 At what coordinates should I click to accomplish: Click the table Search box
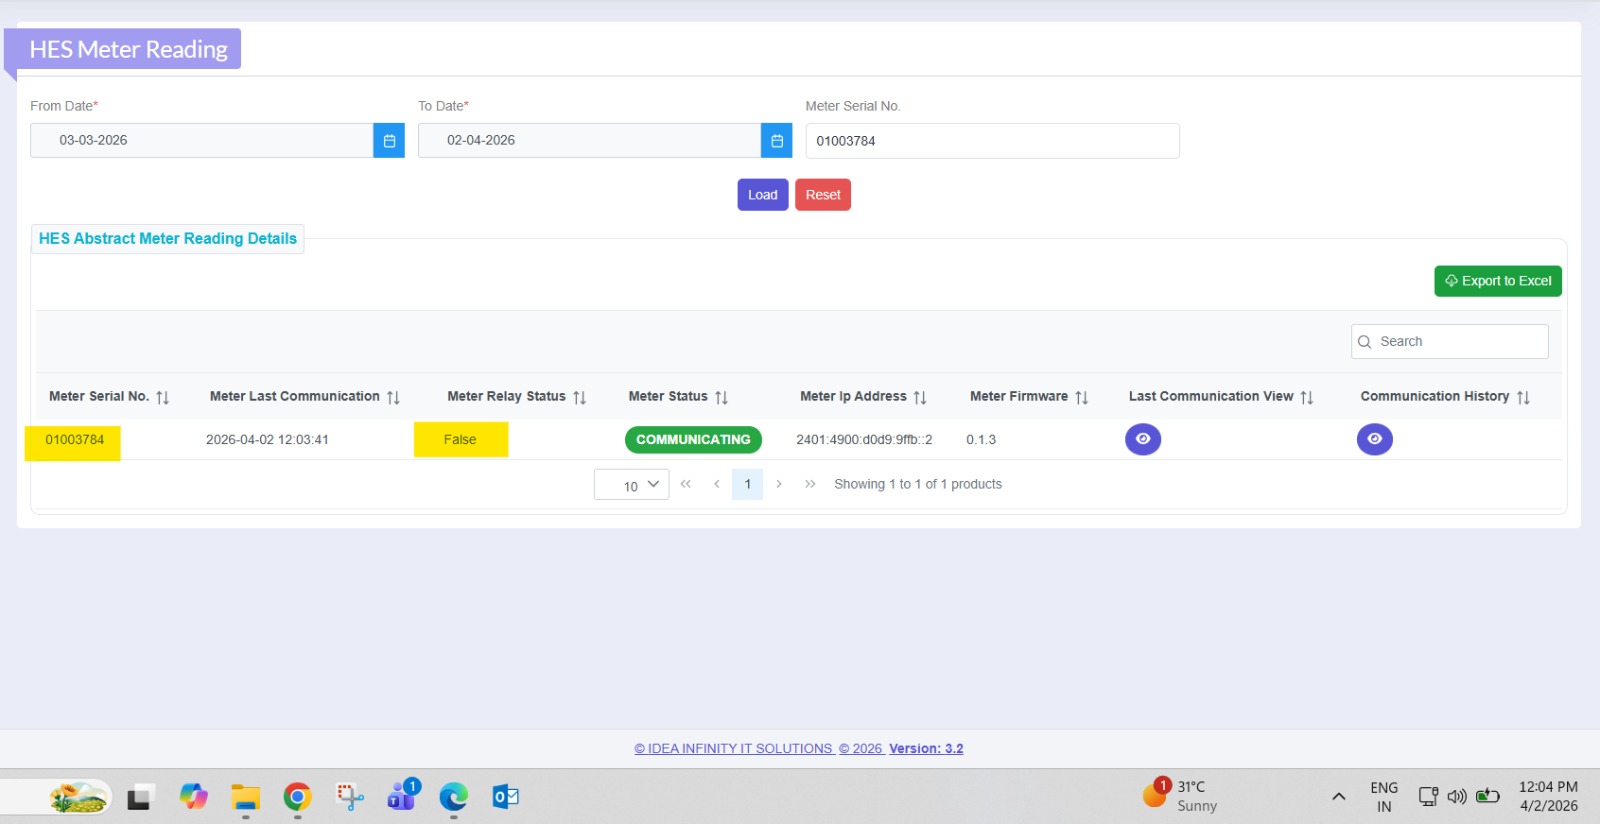tap(1450, 342)
